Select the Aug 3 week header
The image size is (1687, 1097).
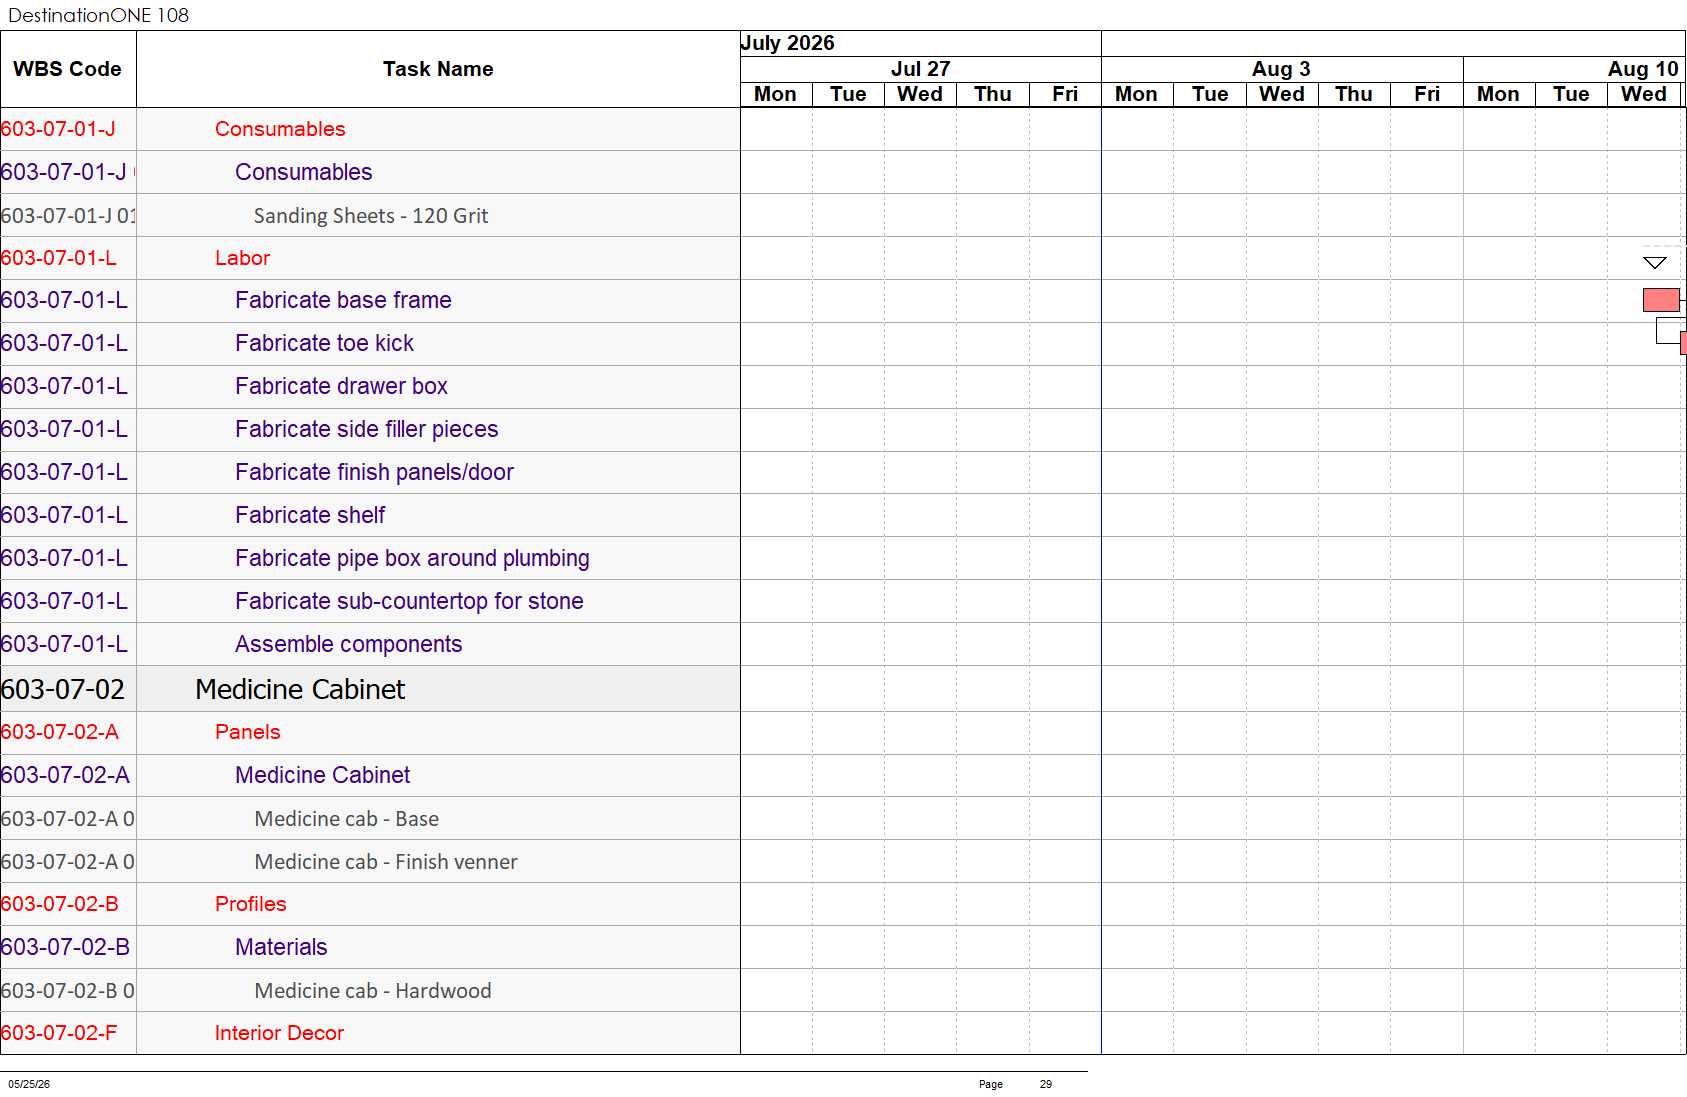(1281, 69)
